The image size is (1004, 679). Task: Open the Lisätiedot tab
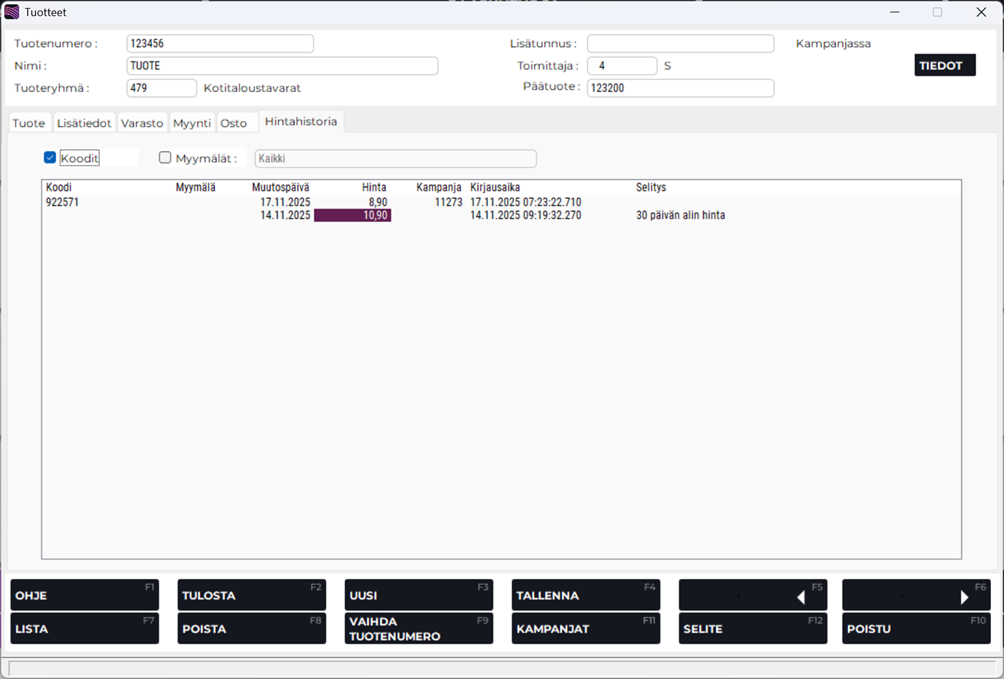tap(84, 123)
